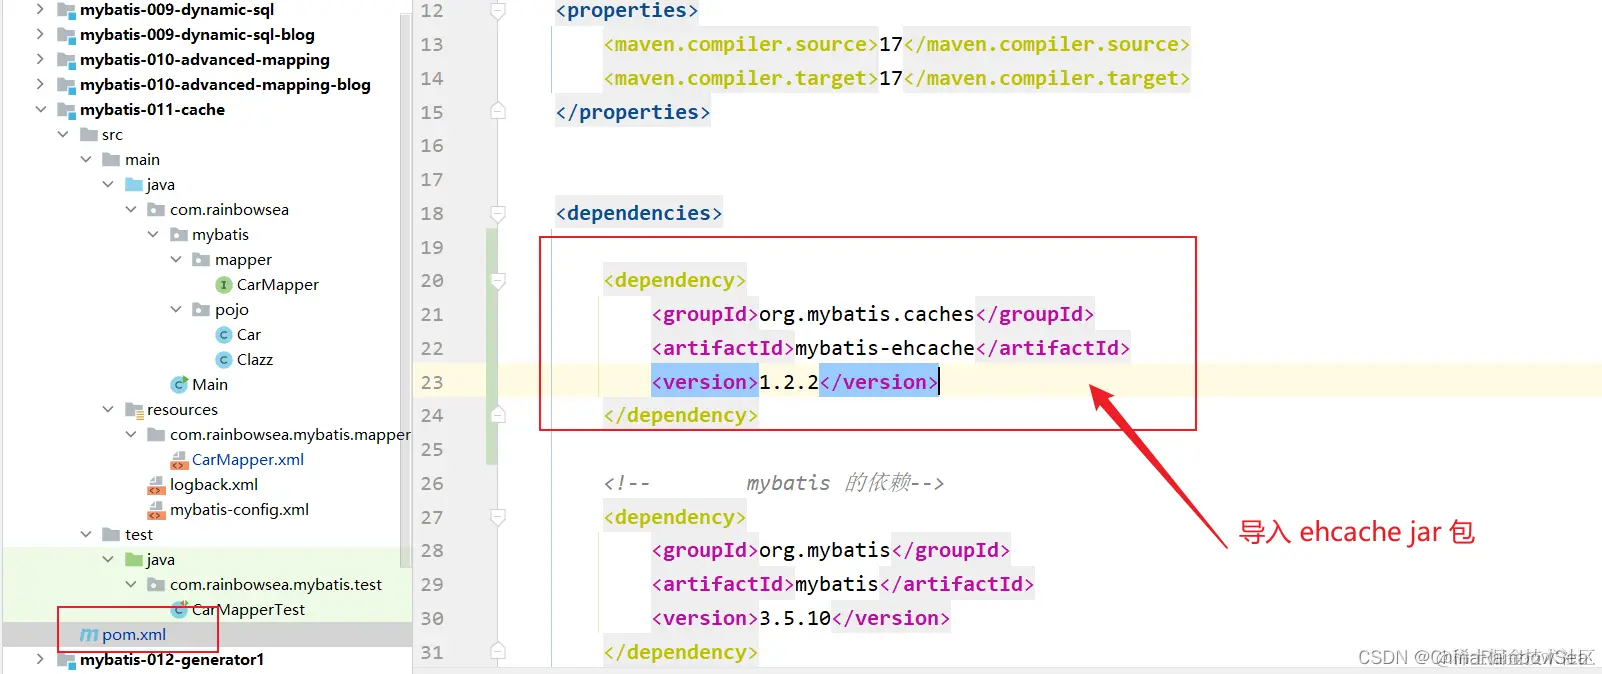
Task: Click the XML icon beside mybatis-config.xml
Action: (x=156, y=510)
